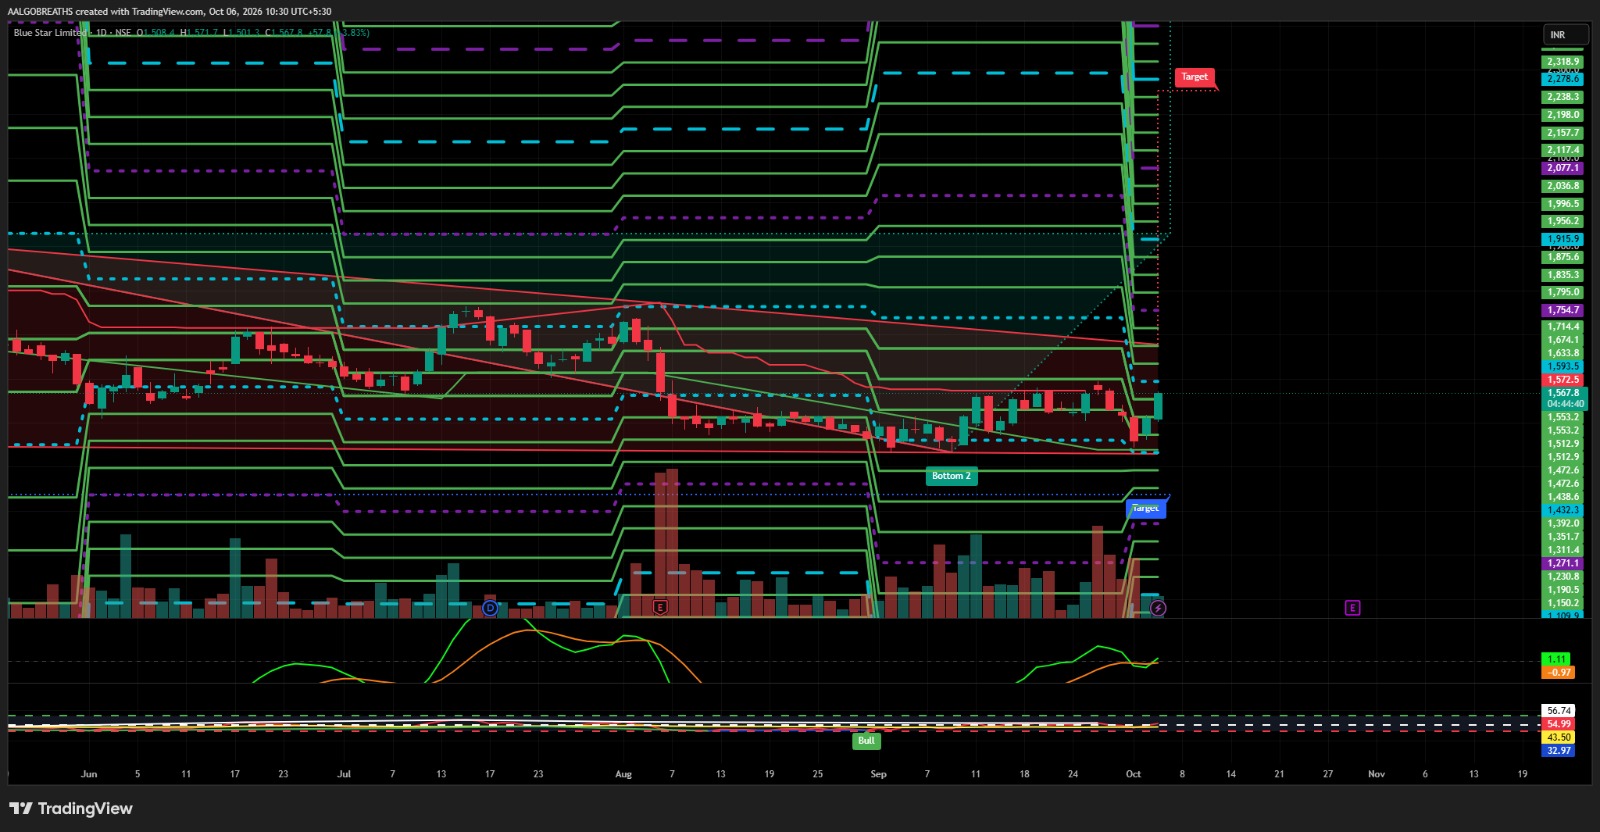This screenshot has height=832, width=1600.
Task: Click the purple lightning bolt icon
Action: point(1158,608)
